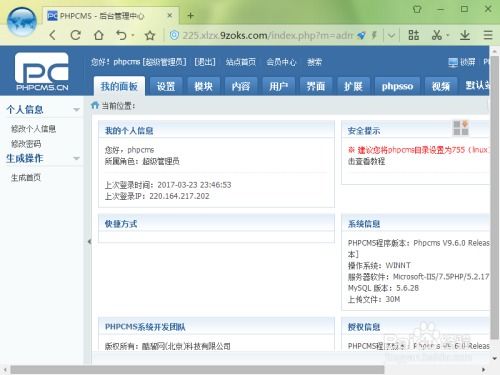
Task: Click the 操作系统: WINNT text
Action: pos(379,265)
